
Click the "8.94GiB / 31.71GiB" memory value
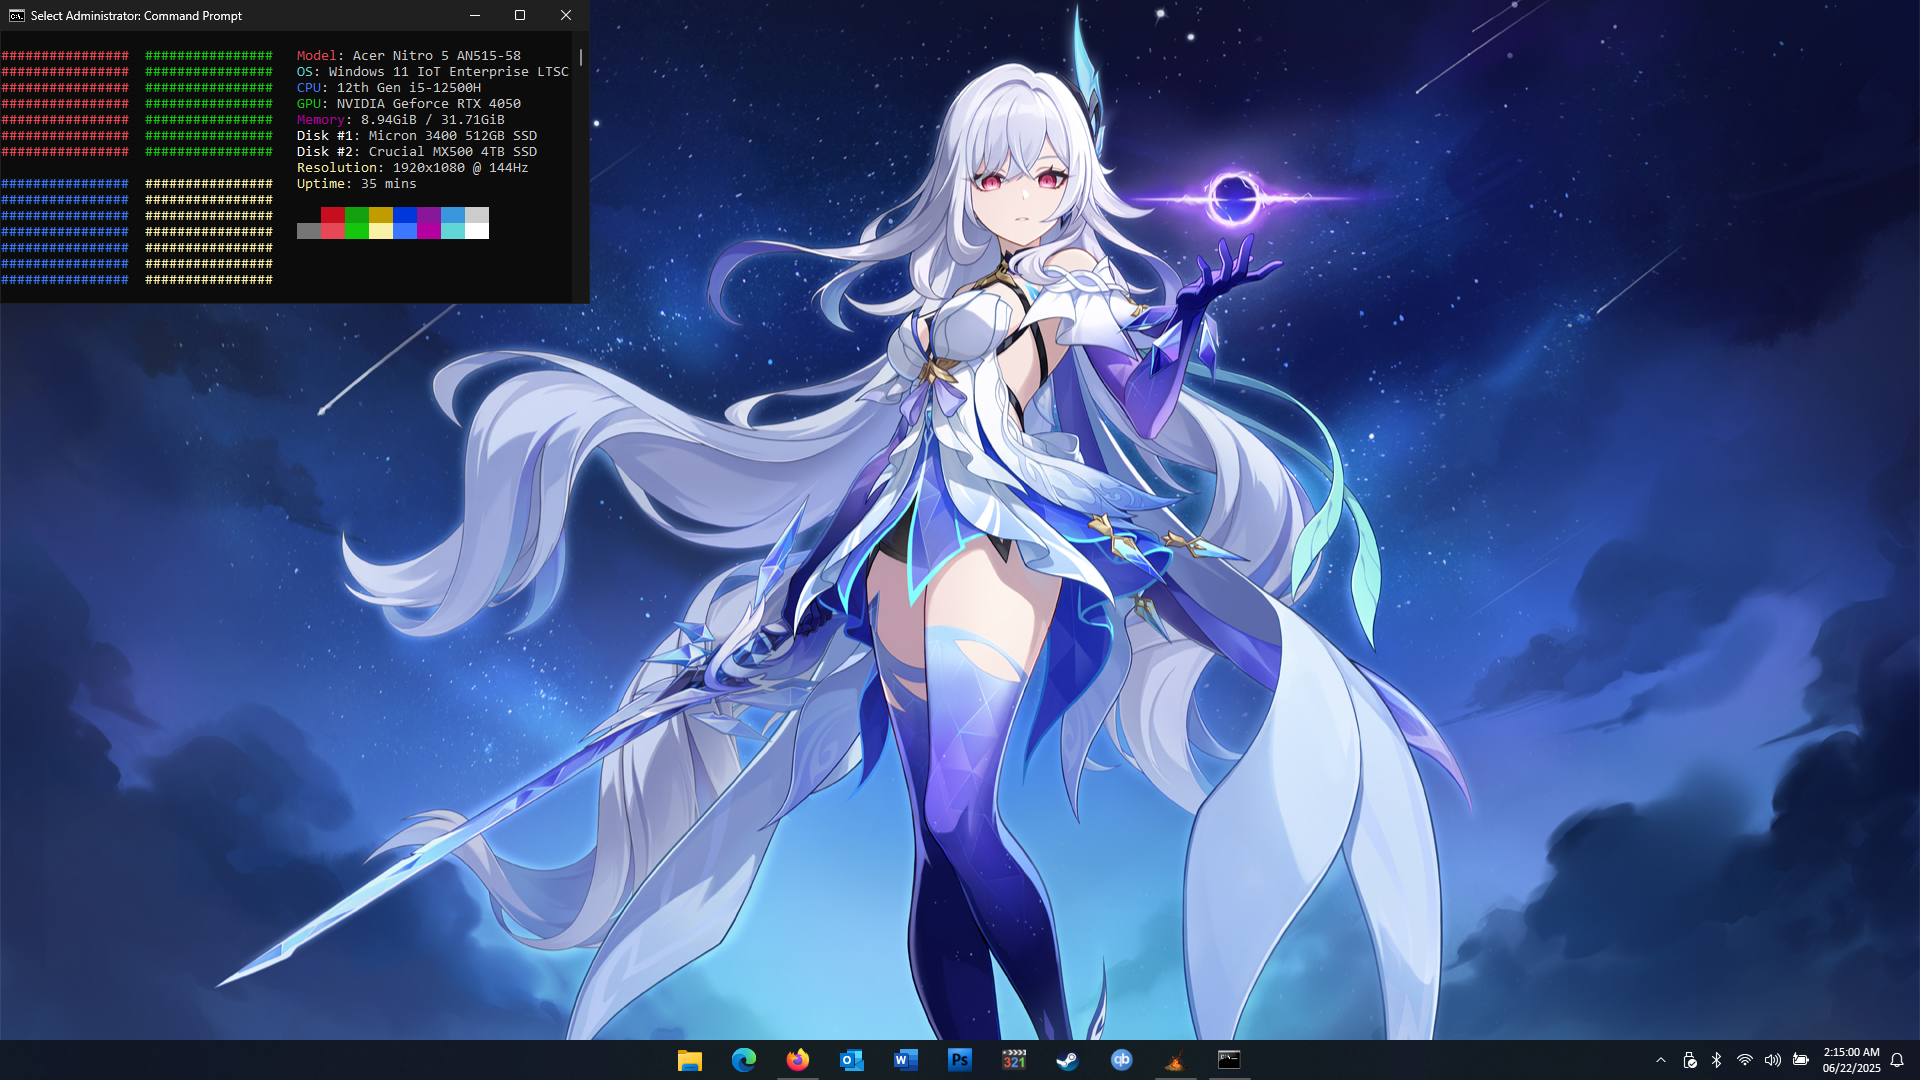point(433,120)
